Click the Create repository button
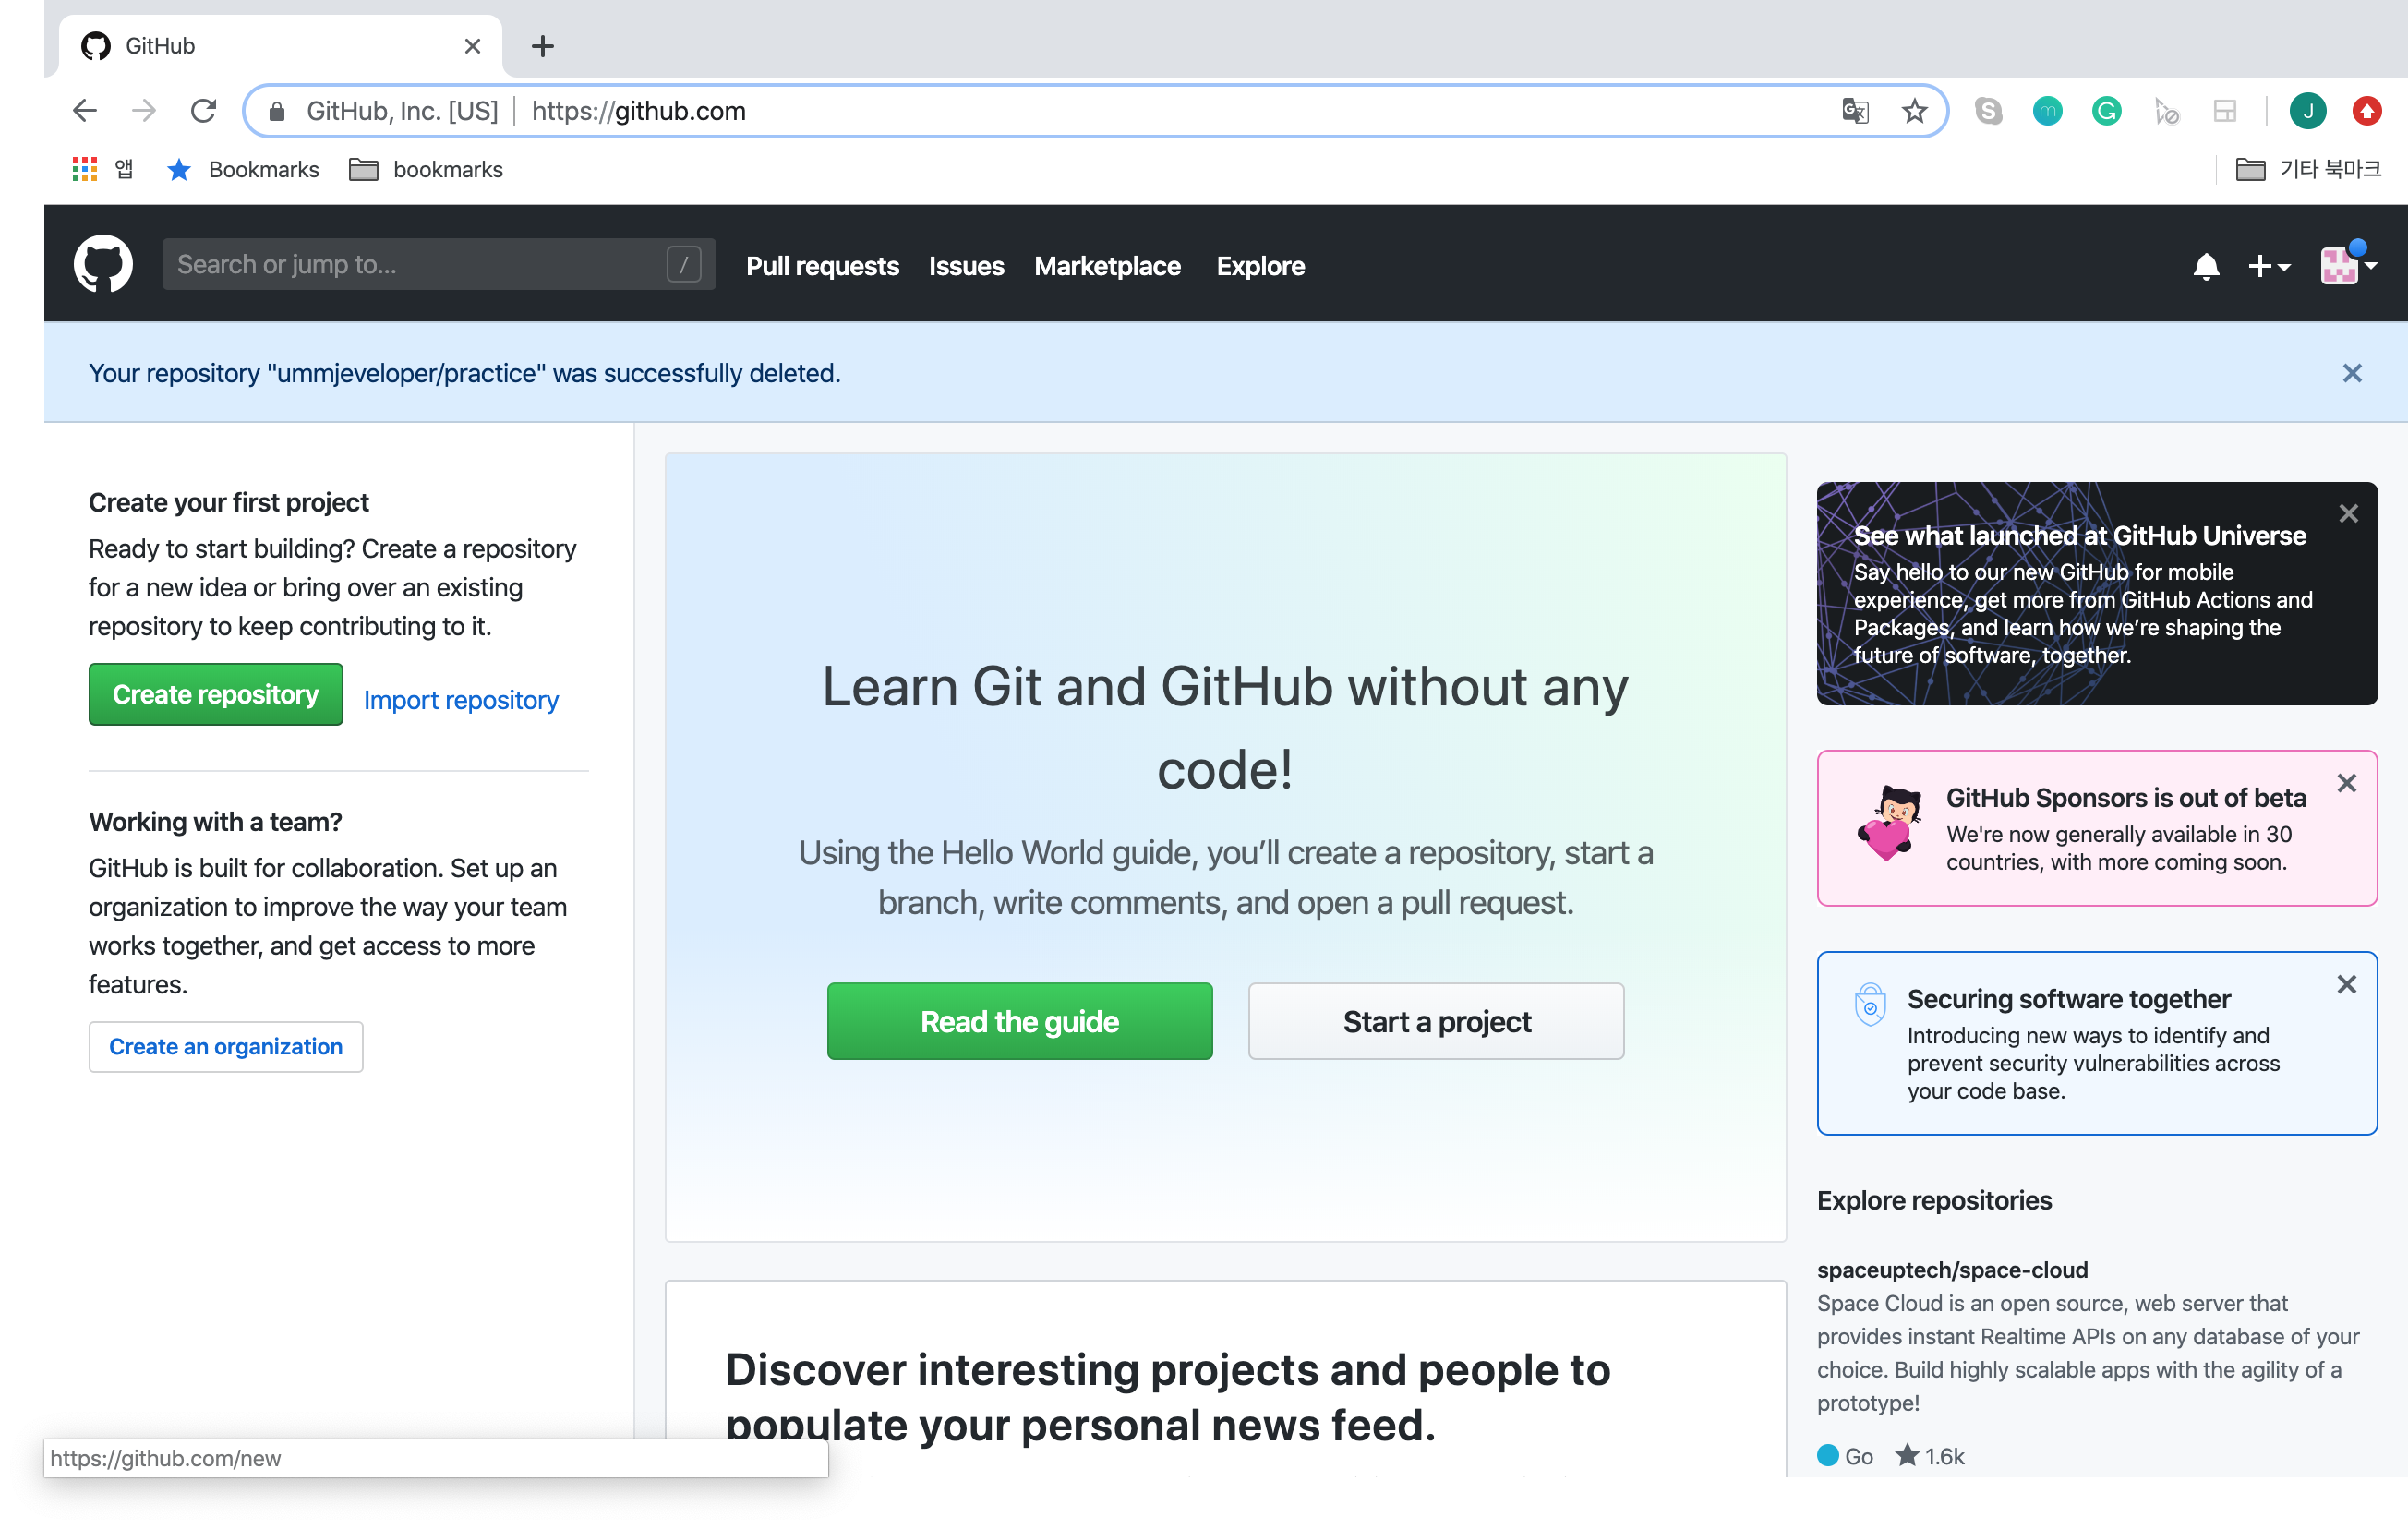 215,694
